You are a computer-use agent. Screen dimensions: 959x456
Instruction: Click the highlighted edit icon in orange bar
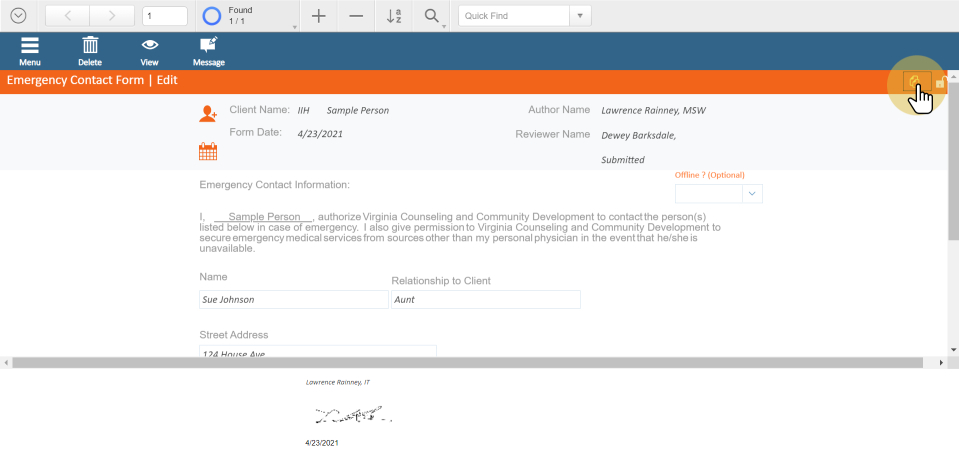(x=915, y=81)
